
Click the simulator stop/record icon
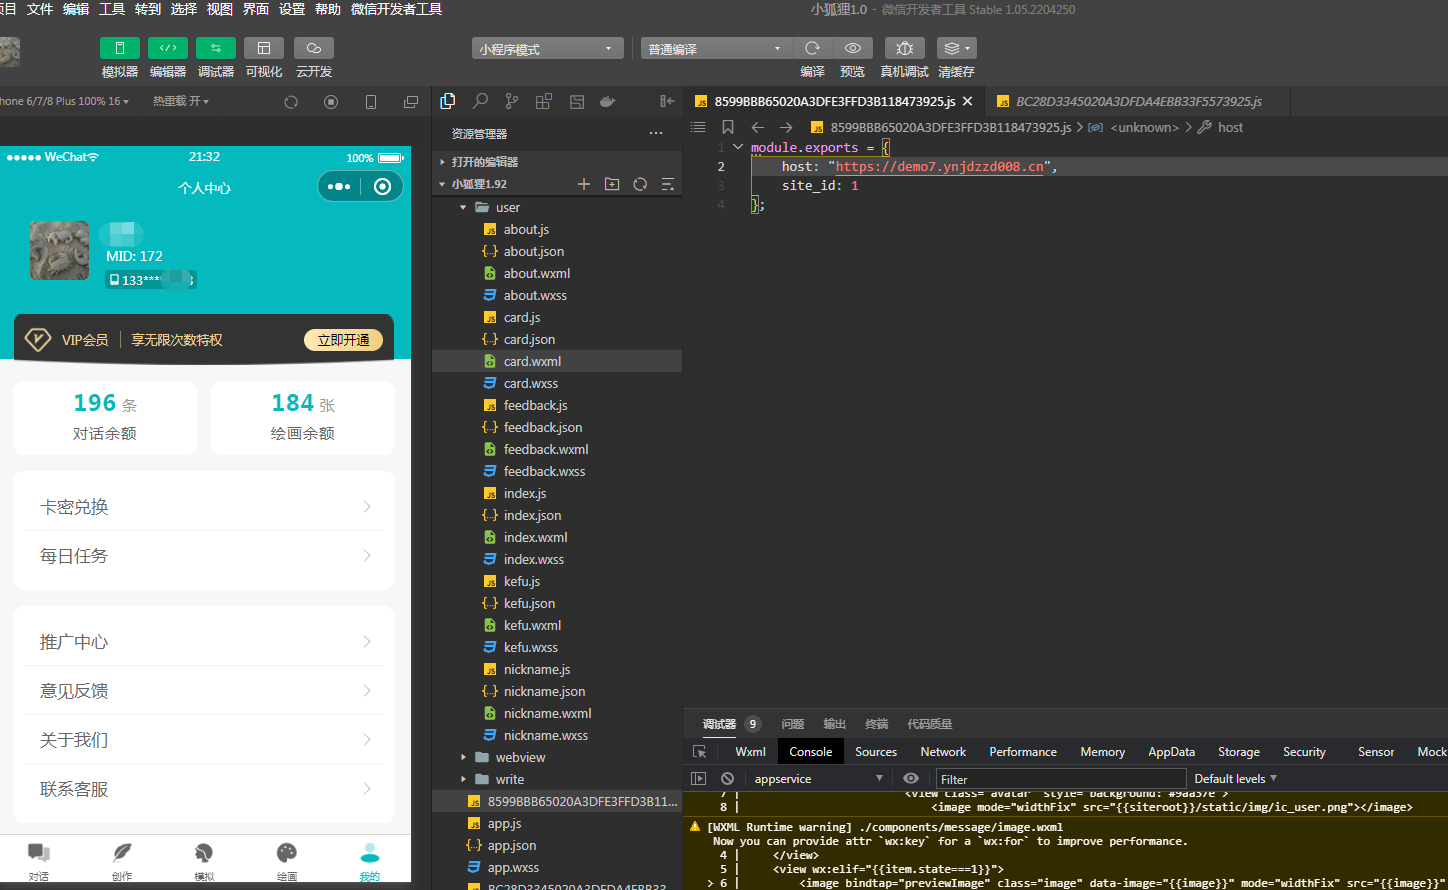(x=331, y=102)
